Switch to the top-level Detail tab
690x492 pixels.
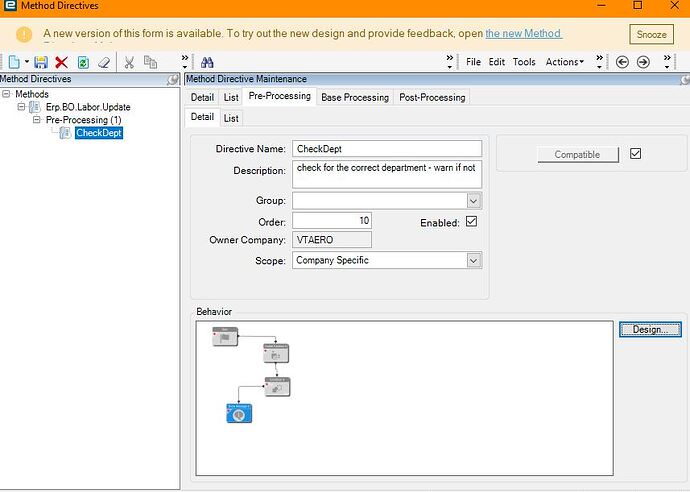pyautogui.click(x=202, y=97)
